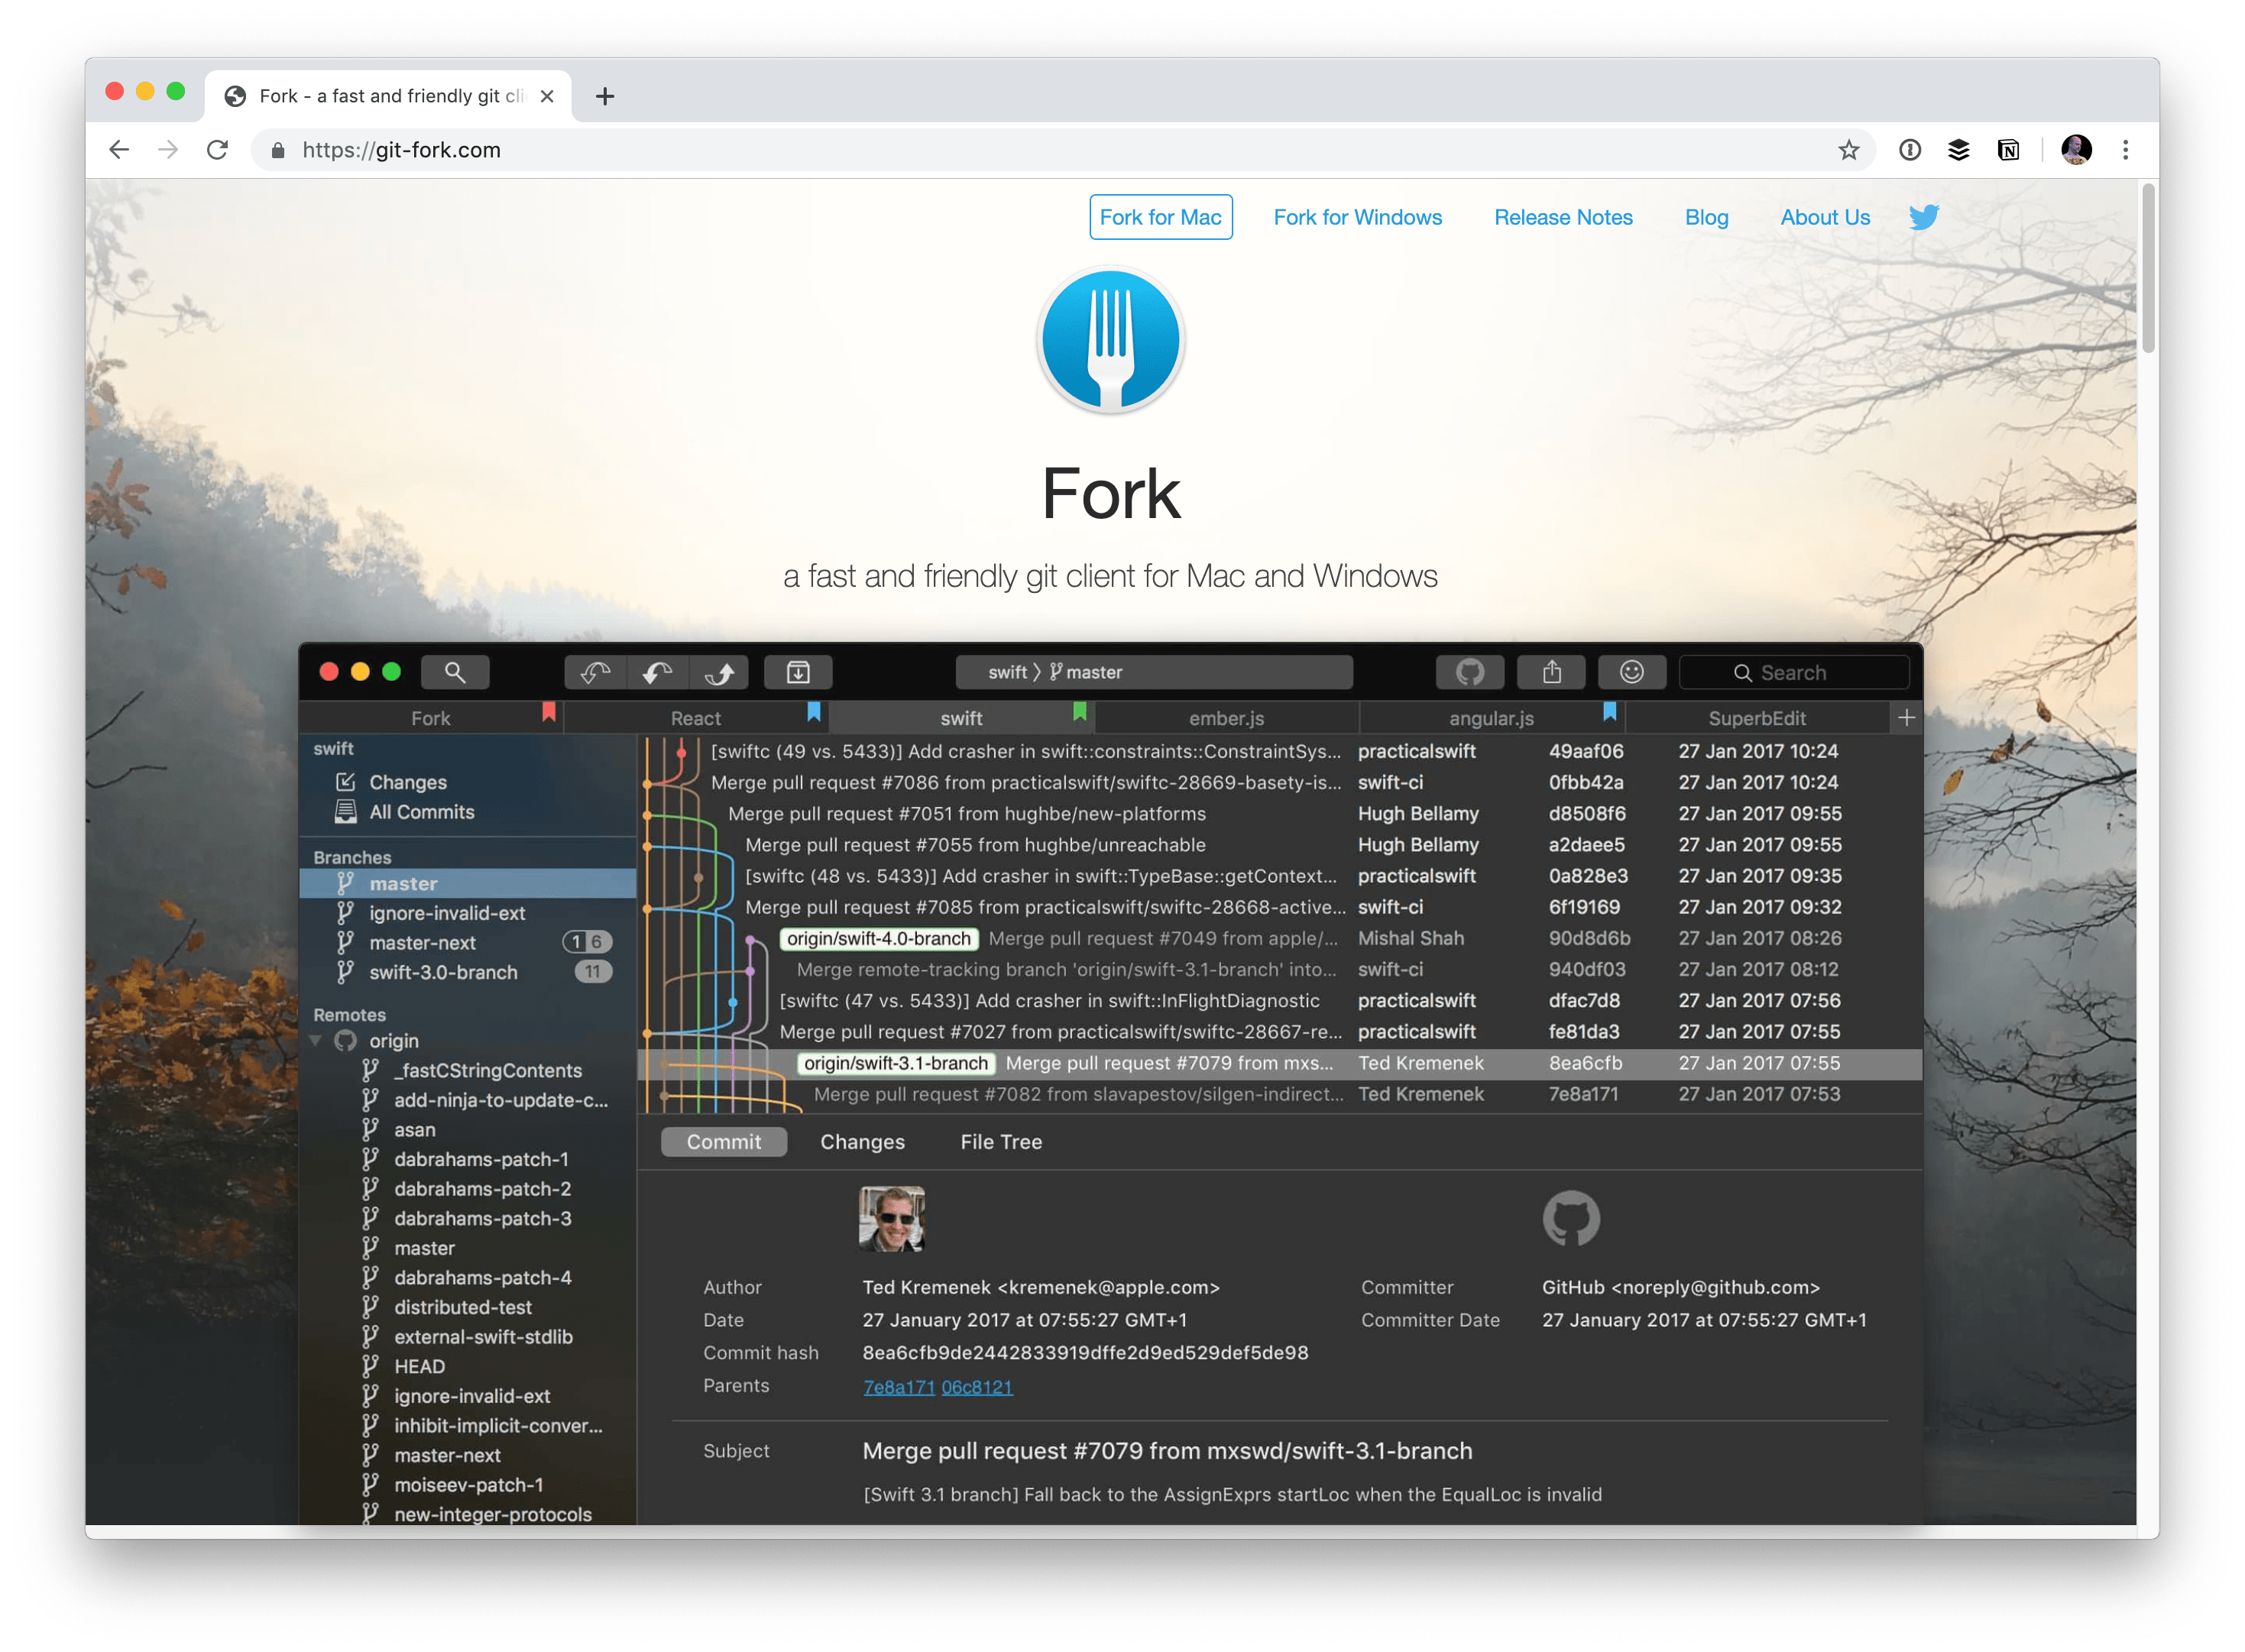
Task: Click the Pull icon in the toolbar
Action: 657,672
